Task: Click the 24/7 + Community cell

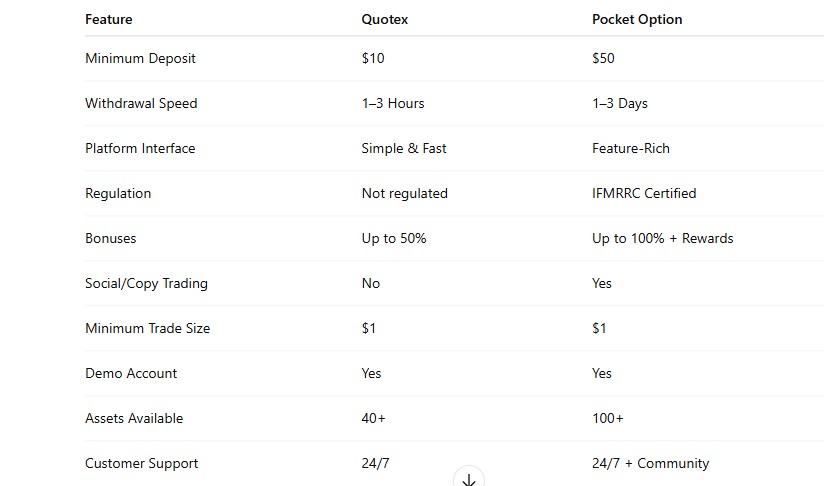Action: (x=651, y=463)
